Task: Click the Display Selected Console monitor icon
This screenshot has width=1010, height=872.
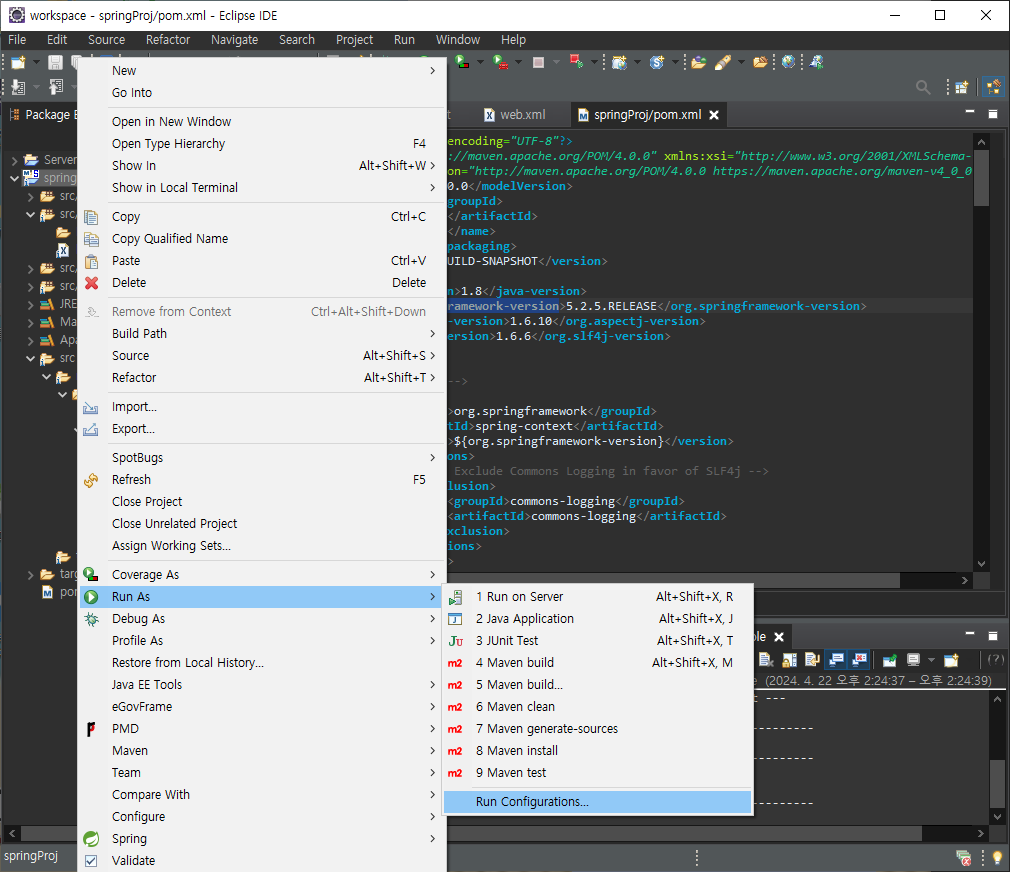Action: (x=913, y=659)
